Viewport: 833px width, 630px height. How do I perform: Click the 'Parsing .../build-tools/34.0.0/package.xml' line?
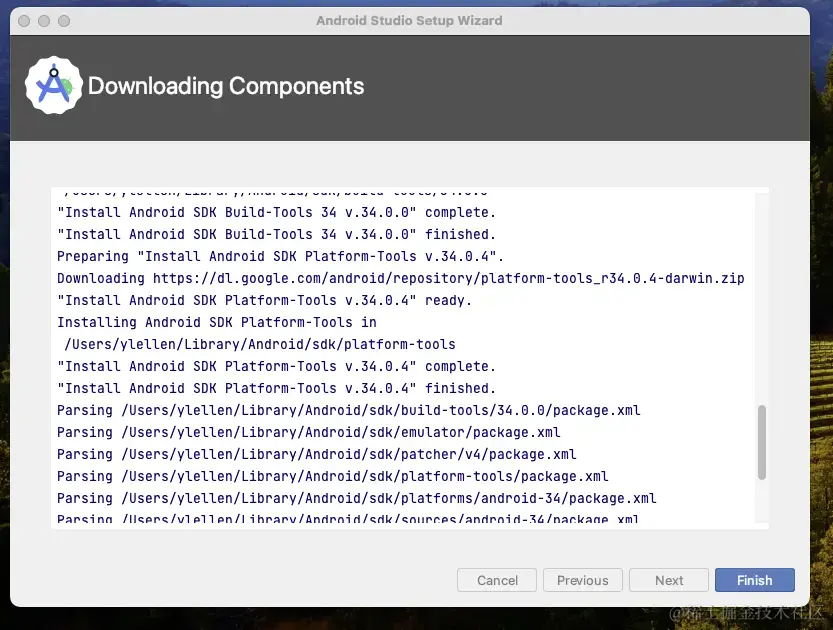click(348, 411)
